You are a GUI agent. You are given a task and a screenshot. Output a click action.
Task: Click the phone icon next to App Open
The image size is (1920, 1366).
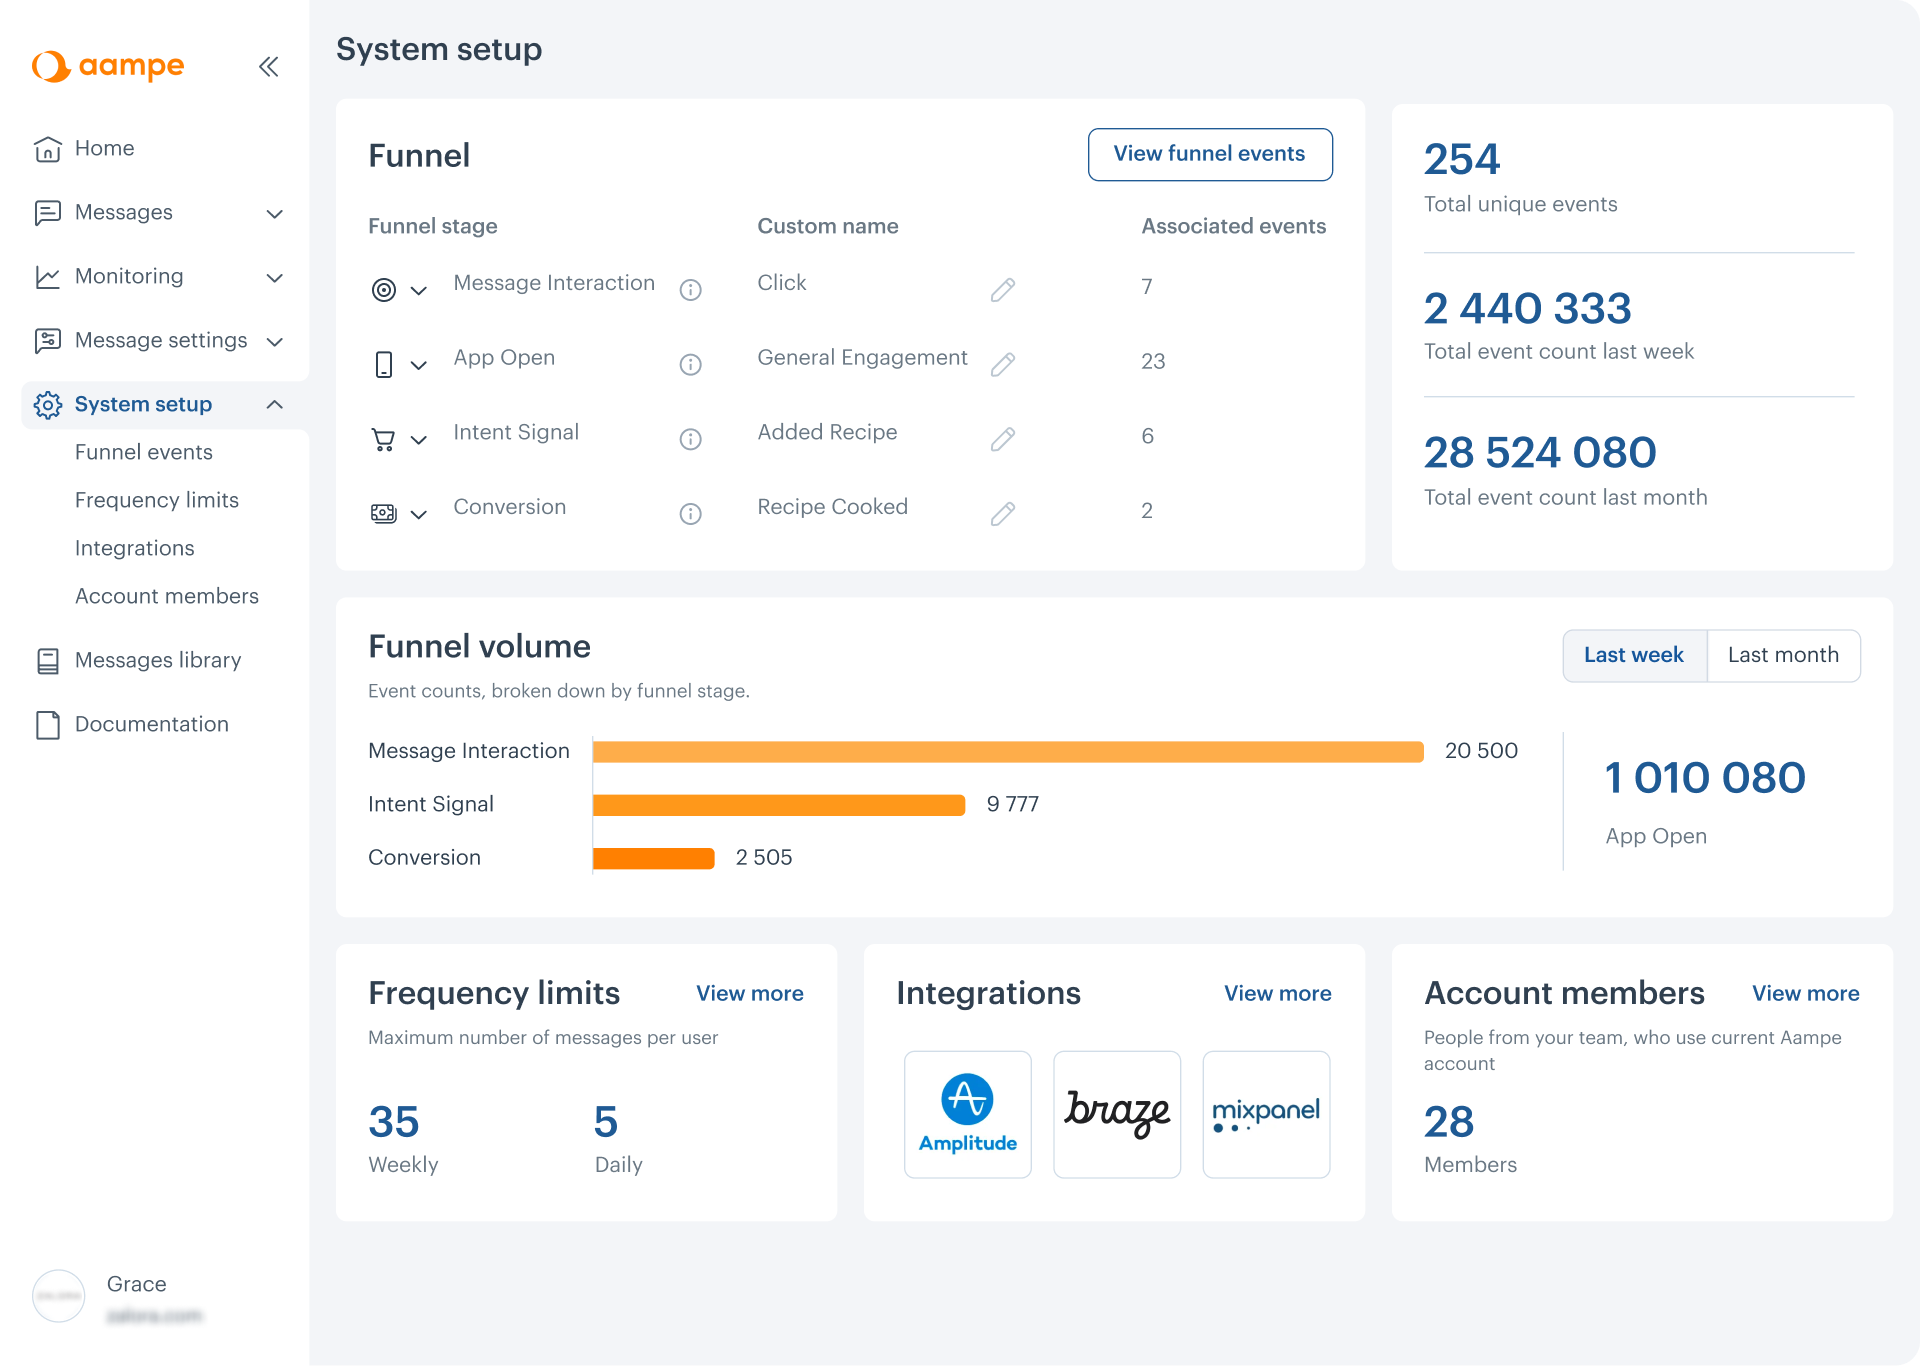pos(386,364)
